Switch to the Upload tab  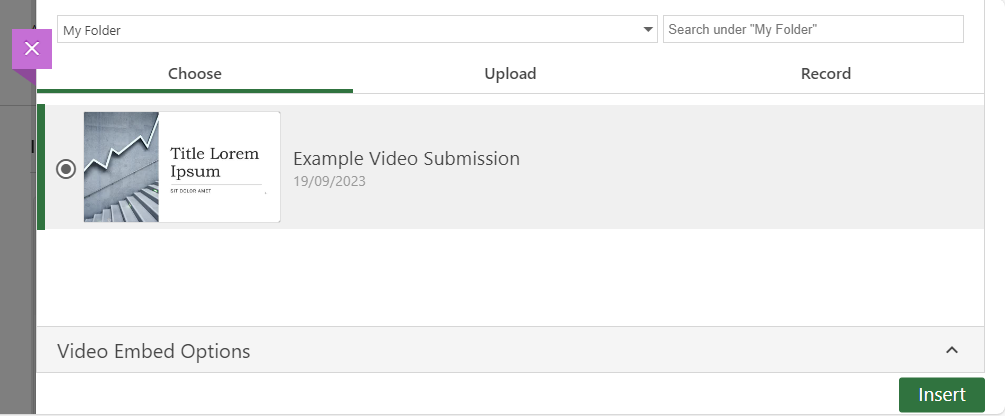tap(510, 74)
